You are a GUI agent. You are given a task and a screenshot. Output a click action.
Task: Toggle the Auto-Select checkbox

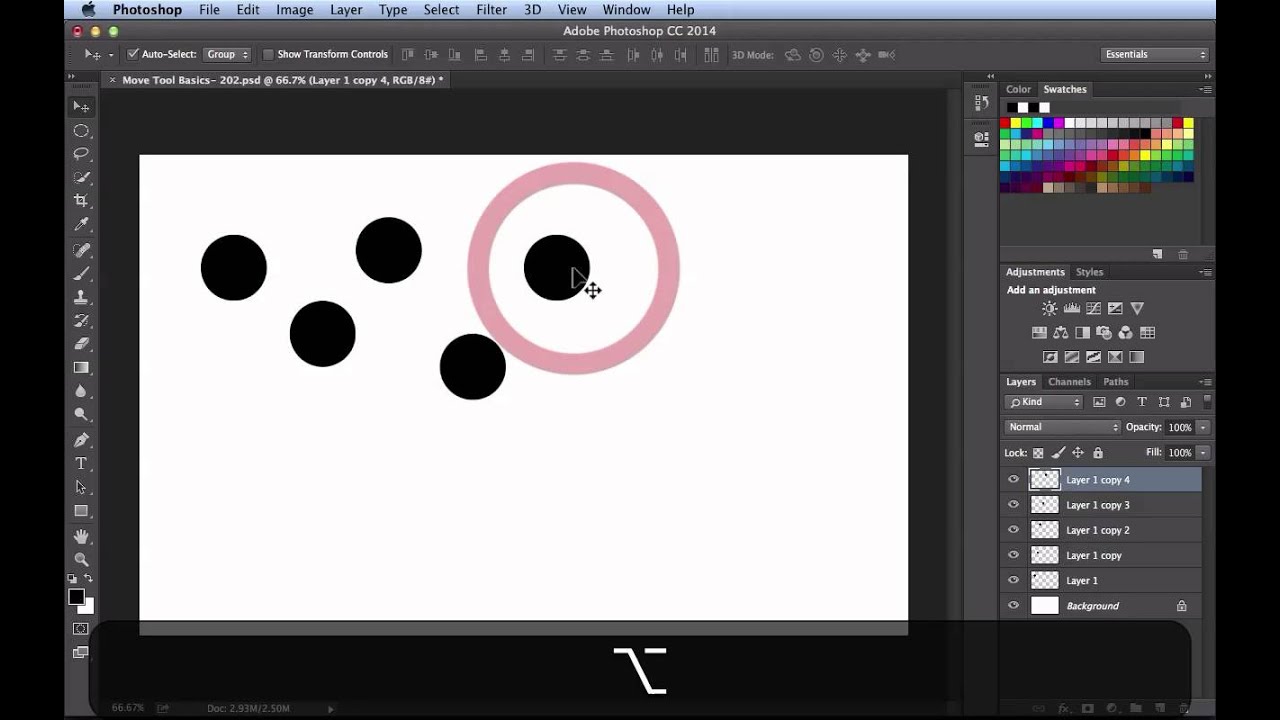pyautogui.click(x=133, y=54)
